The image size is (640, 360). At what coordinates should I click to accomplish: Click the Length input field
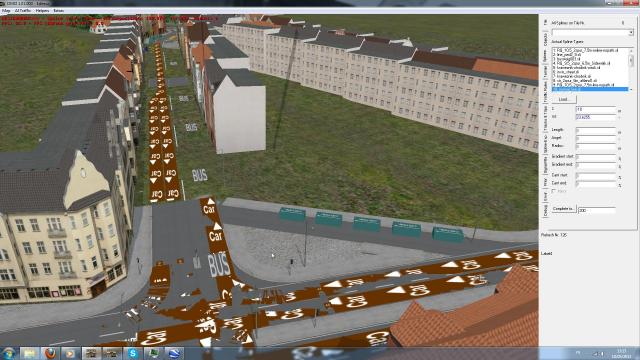point(596,130)
